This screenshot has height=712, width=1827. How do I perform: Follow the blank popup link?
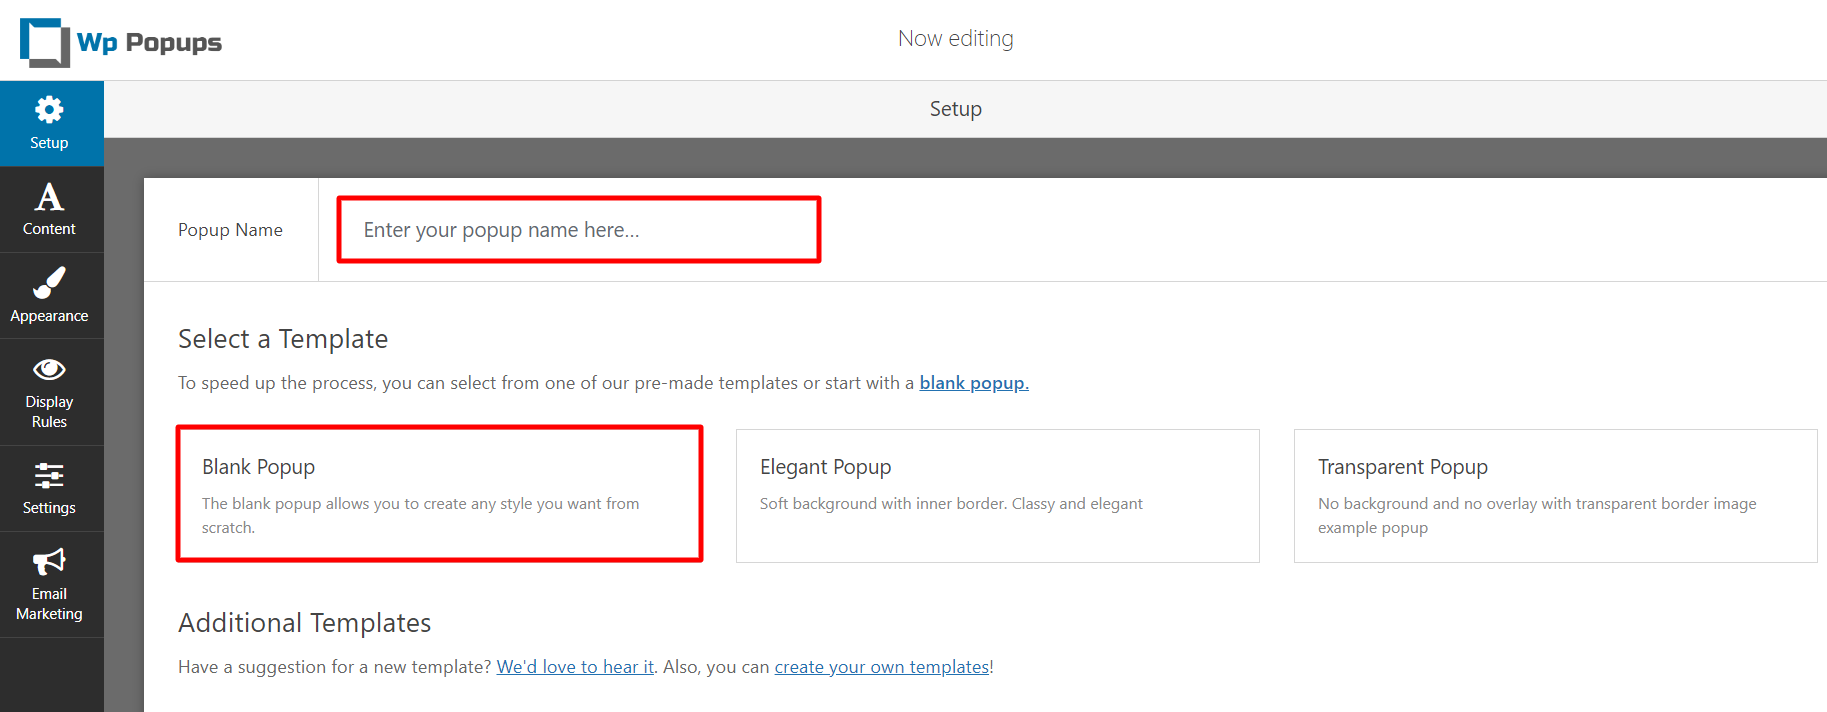point(974,383)
